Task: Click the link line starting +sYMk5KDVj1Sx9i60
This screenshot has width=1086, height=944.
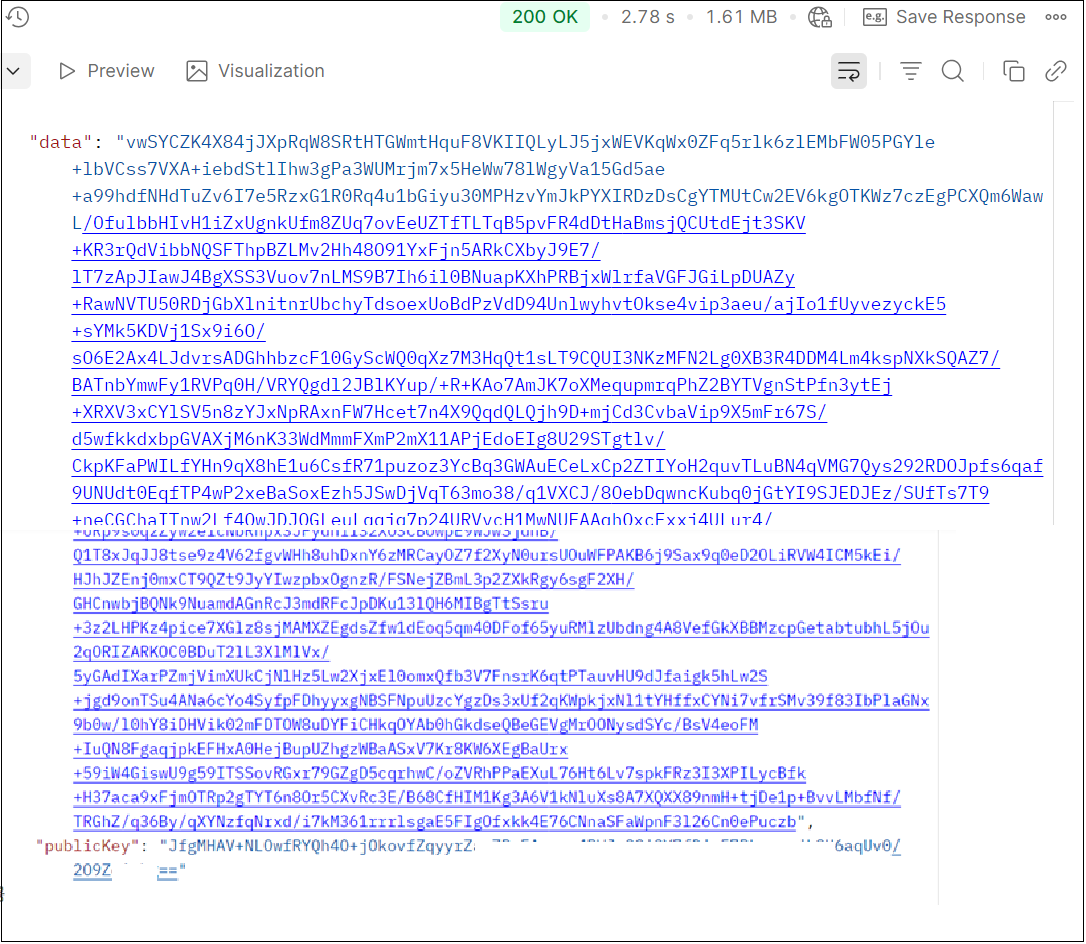Action: [x=168, y=331]
